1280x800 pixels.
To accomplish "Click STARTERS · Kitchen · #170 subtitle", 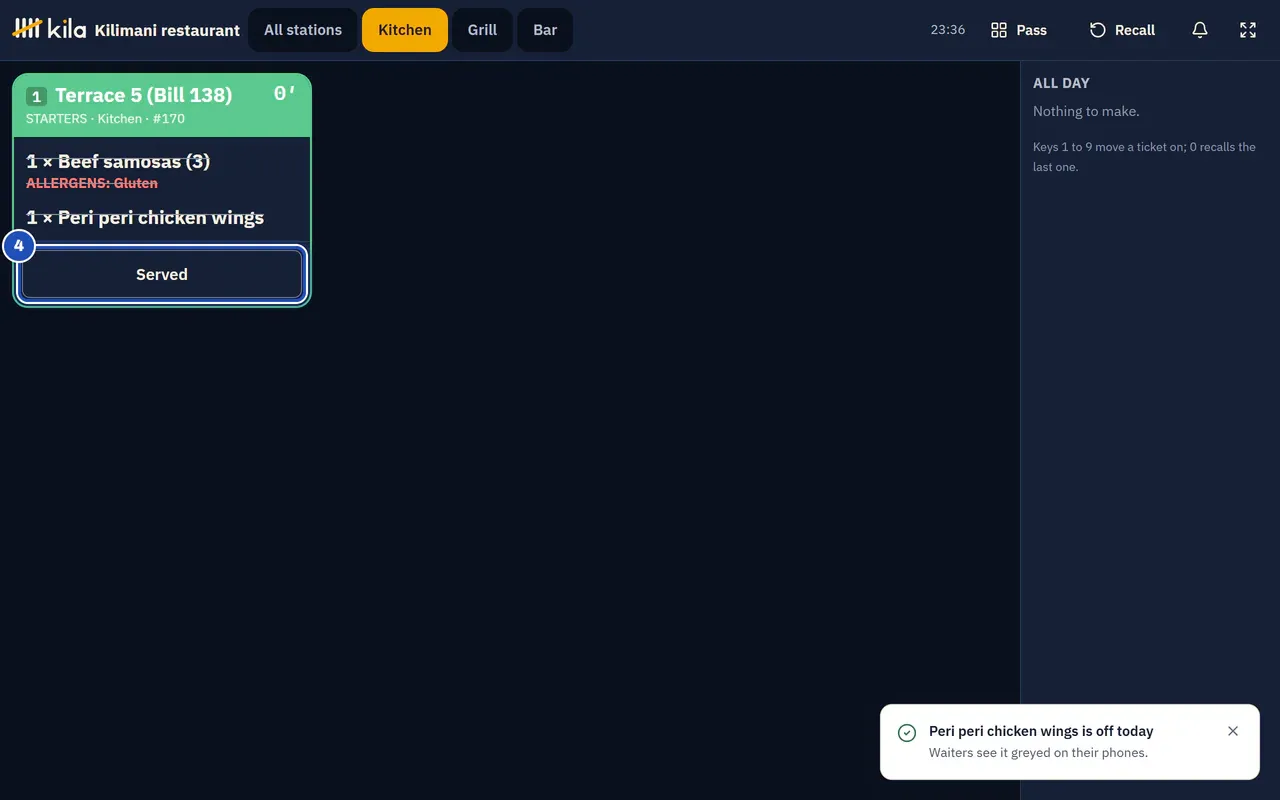I will (105, 118).
